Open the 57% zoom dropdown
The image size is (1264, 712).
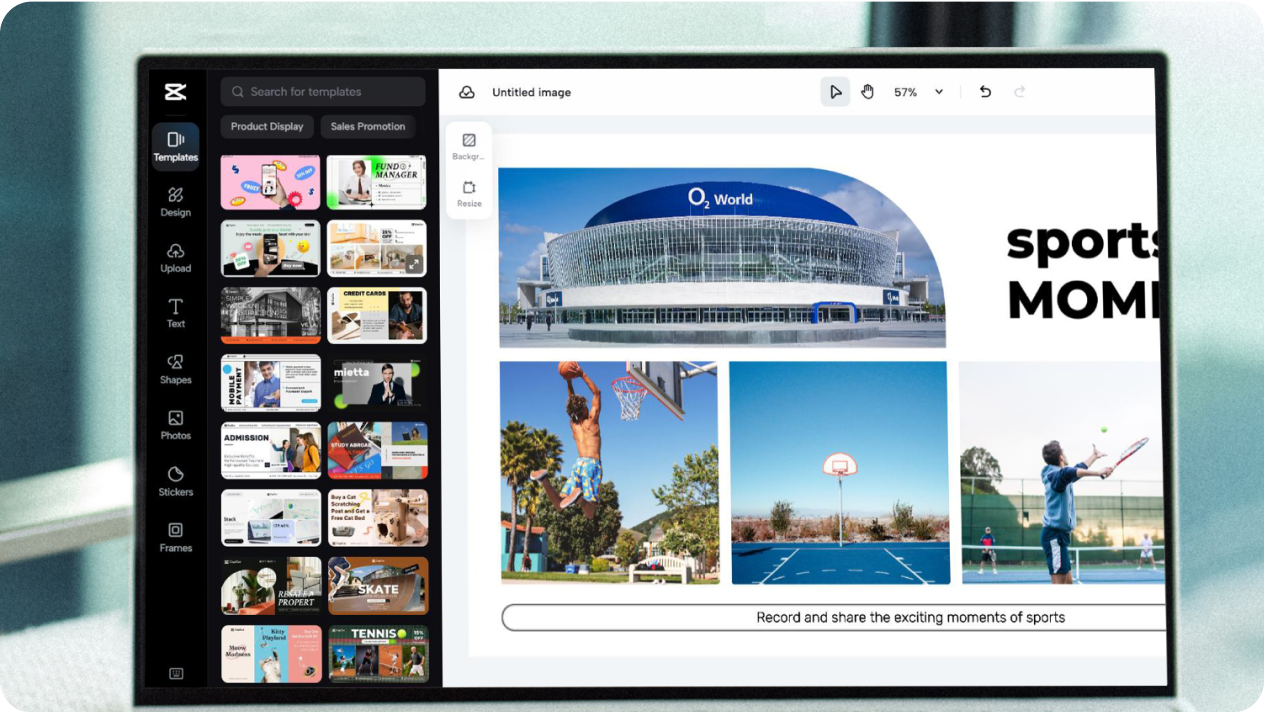coord(918,92)
